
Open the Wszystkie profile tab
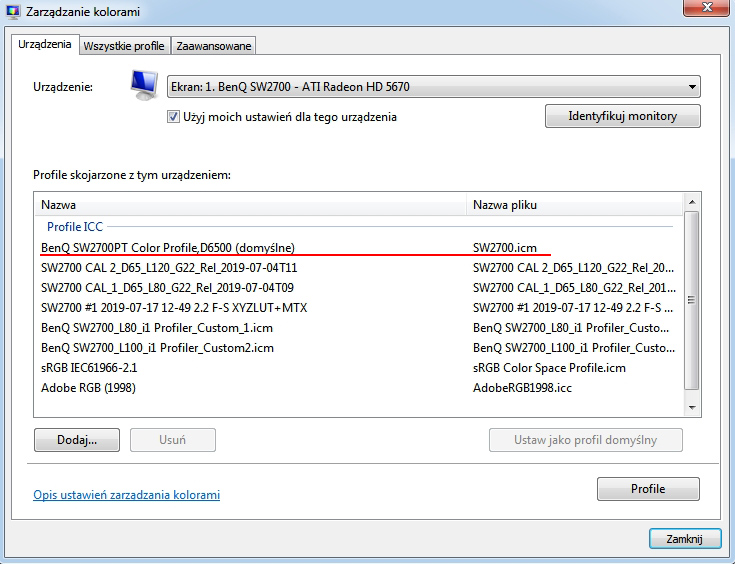click(124, 46)
